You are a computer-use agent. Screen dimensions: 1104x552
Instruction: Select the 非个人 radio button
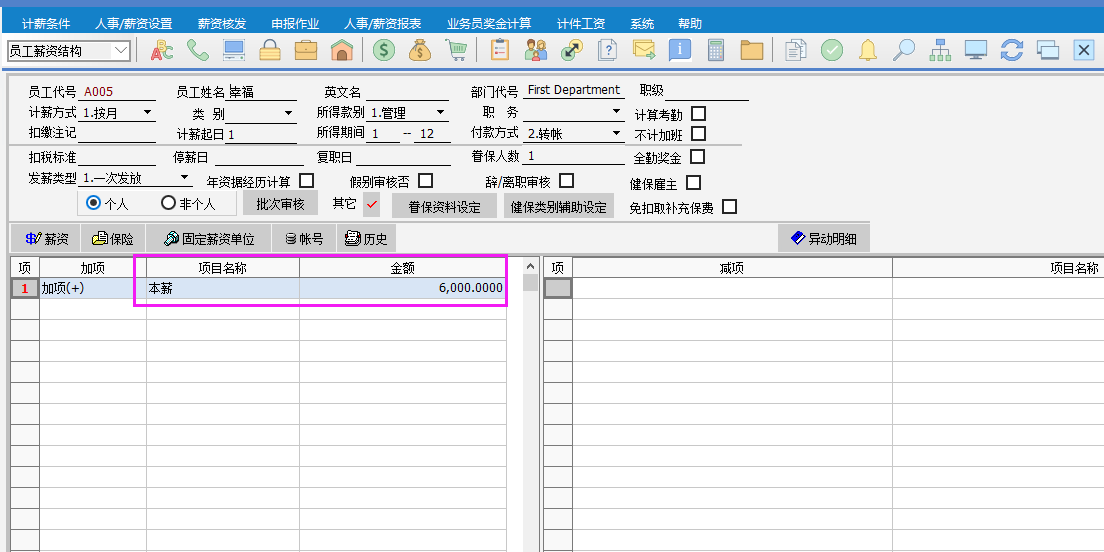point(169,203)
